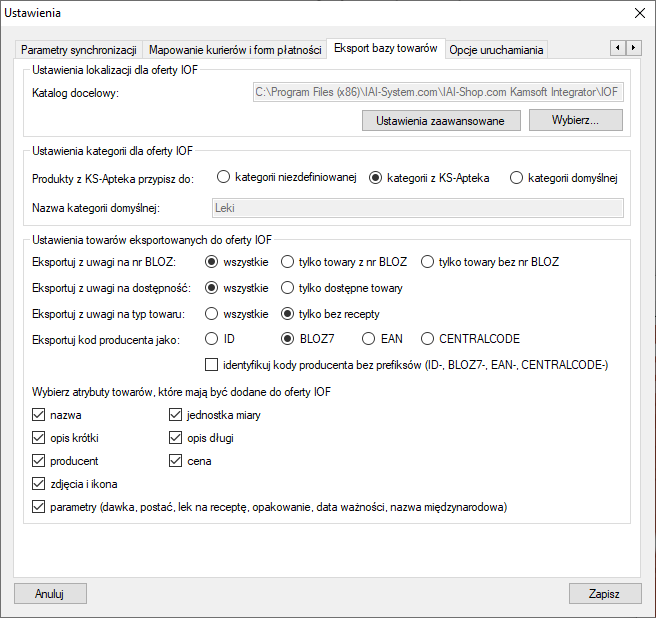Go to Opcje uruchamiania tab
The height and width of the screenshot is (618, 656).
(496, 49)
